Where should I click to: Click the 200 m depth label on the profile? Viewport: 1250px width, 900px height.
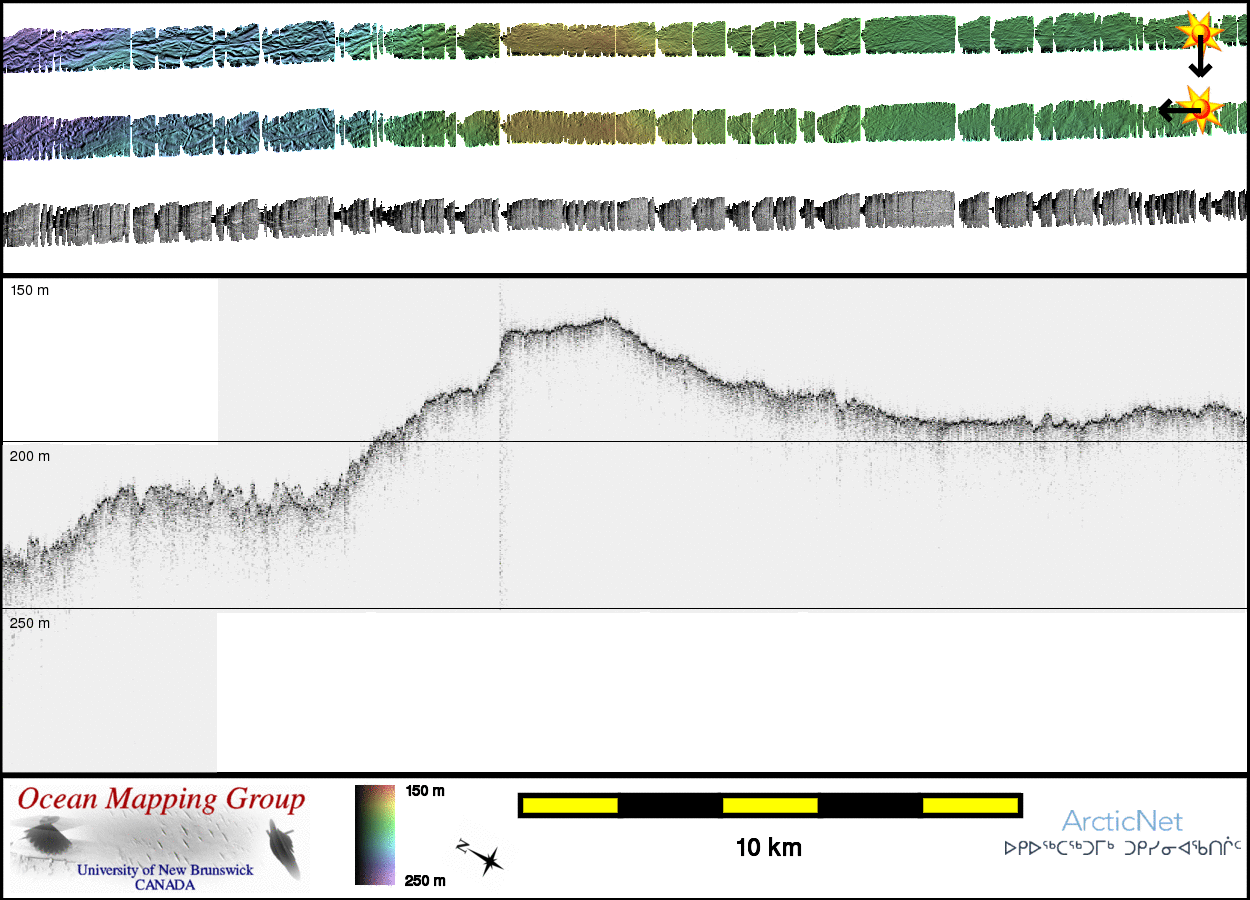(x=30, y=457)
